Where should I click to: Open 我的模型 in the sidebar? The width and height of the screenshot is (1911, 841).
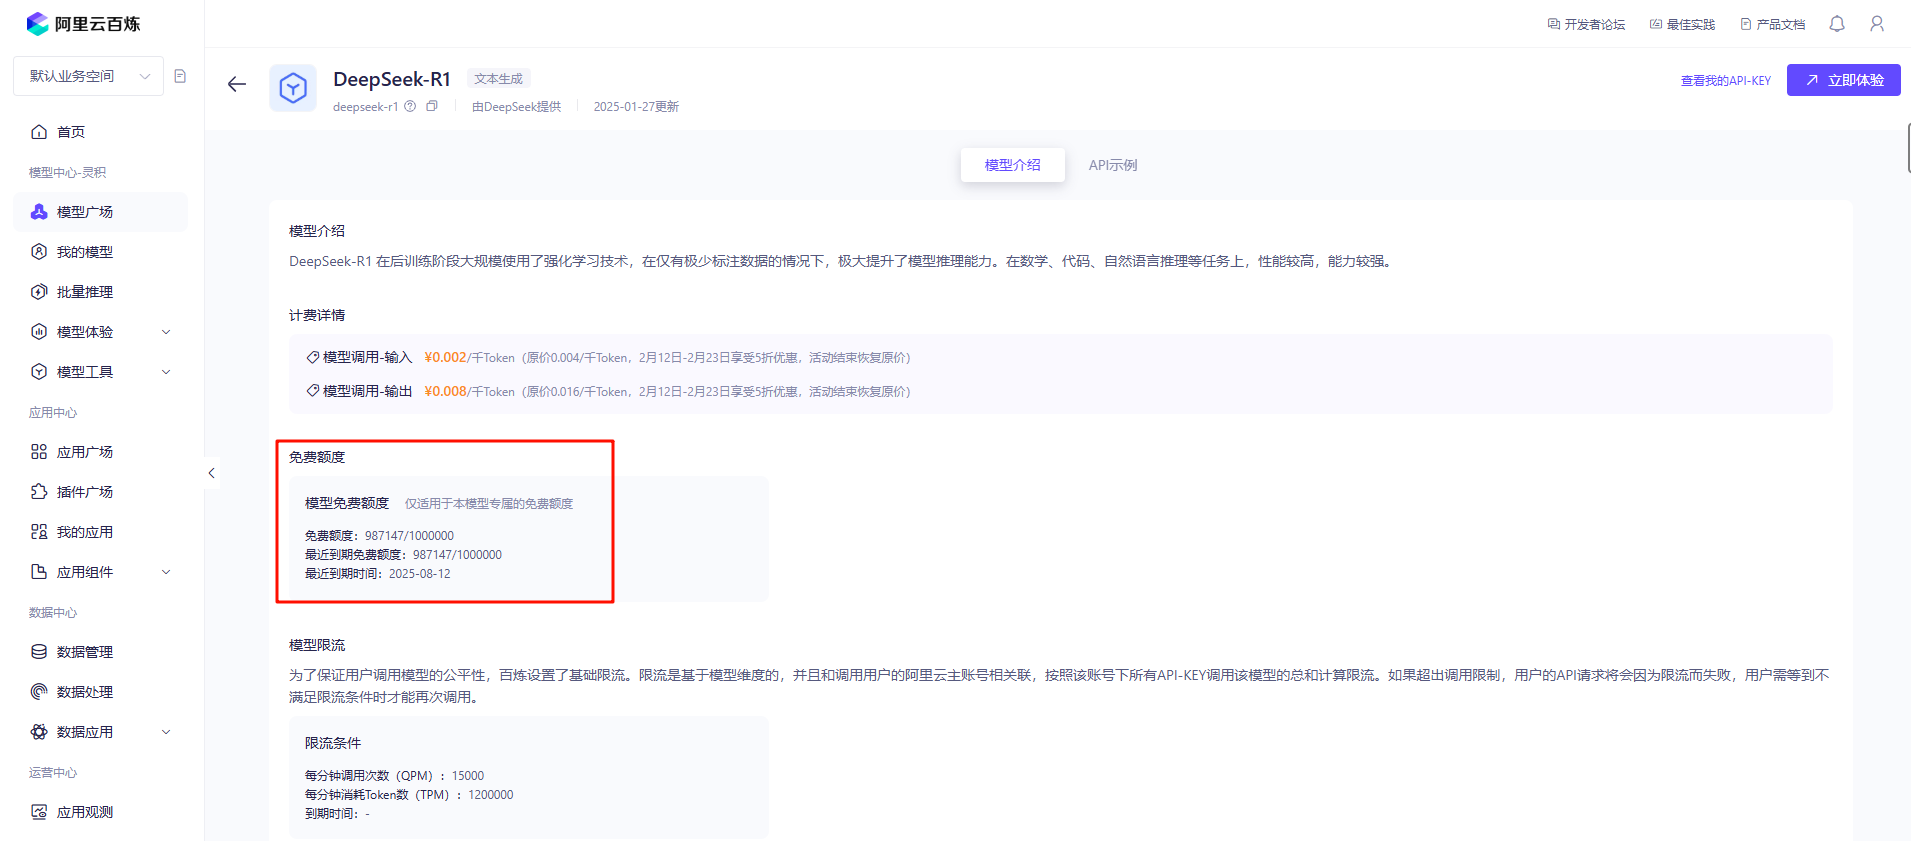[x=100, y=252]
